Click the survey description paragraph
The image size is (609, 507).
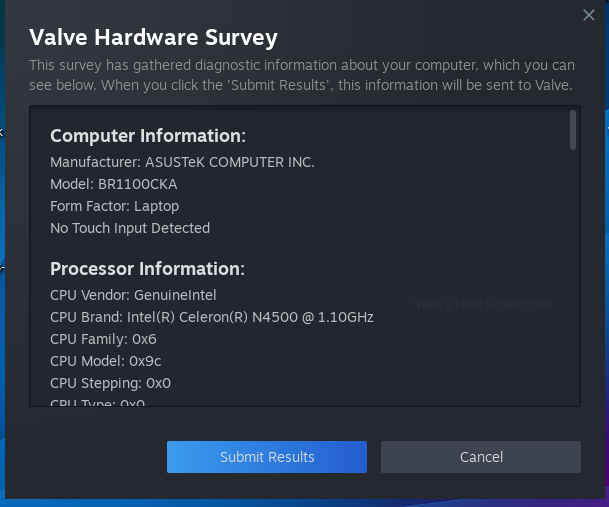click(300, 75)
